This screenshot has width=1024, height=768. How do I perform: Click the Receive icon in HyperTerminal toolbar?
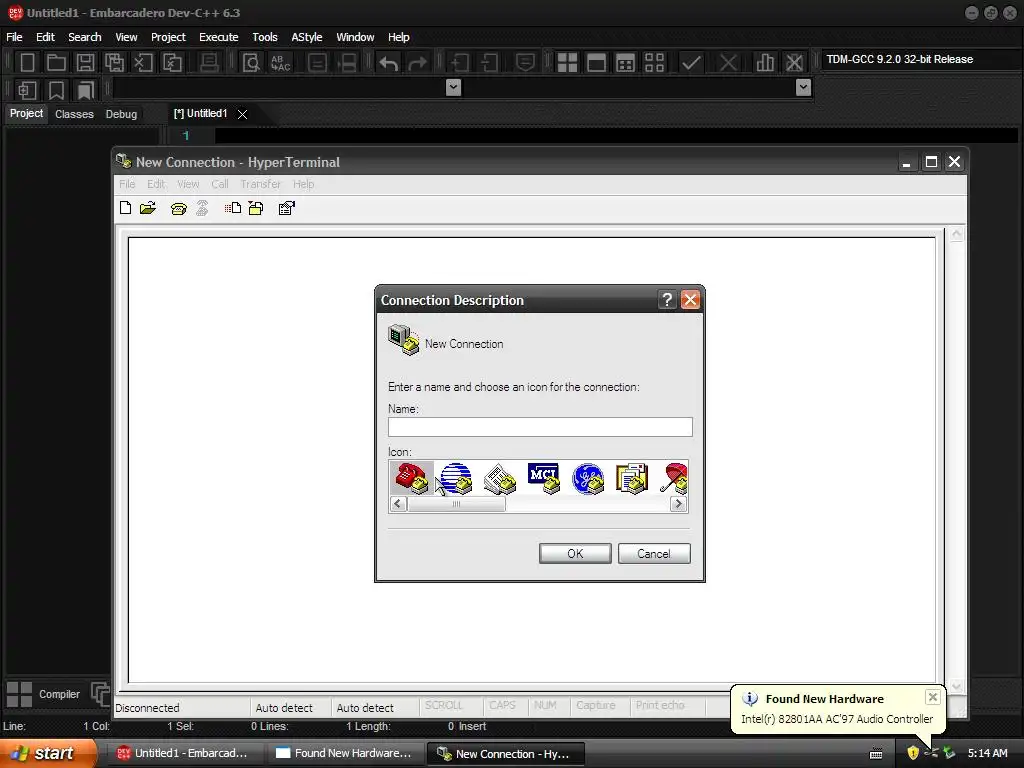pyautogui.click(x=255, y=208)
